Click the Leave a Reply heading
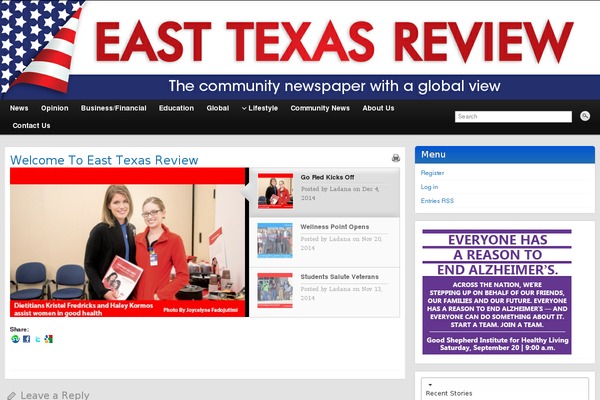 point(55,395)
